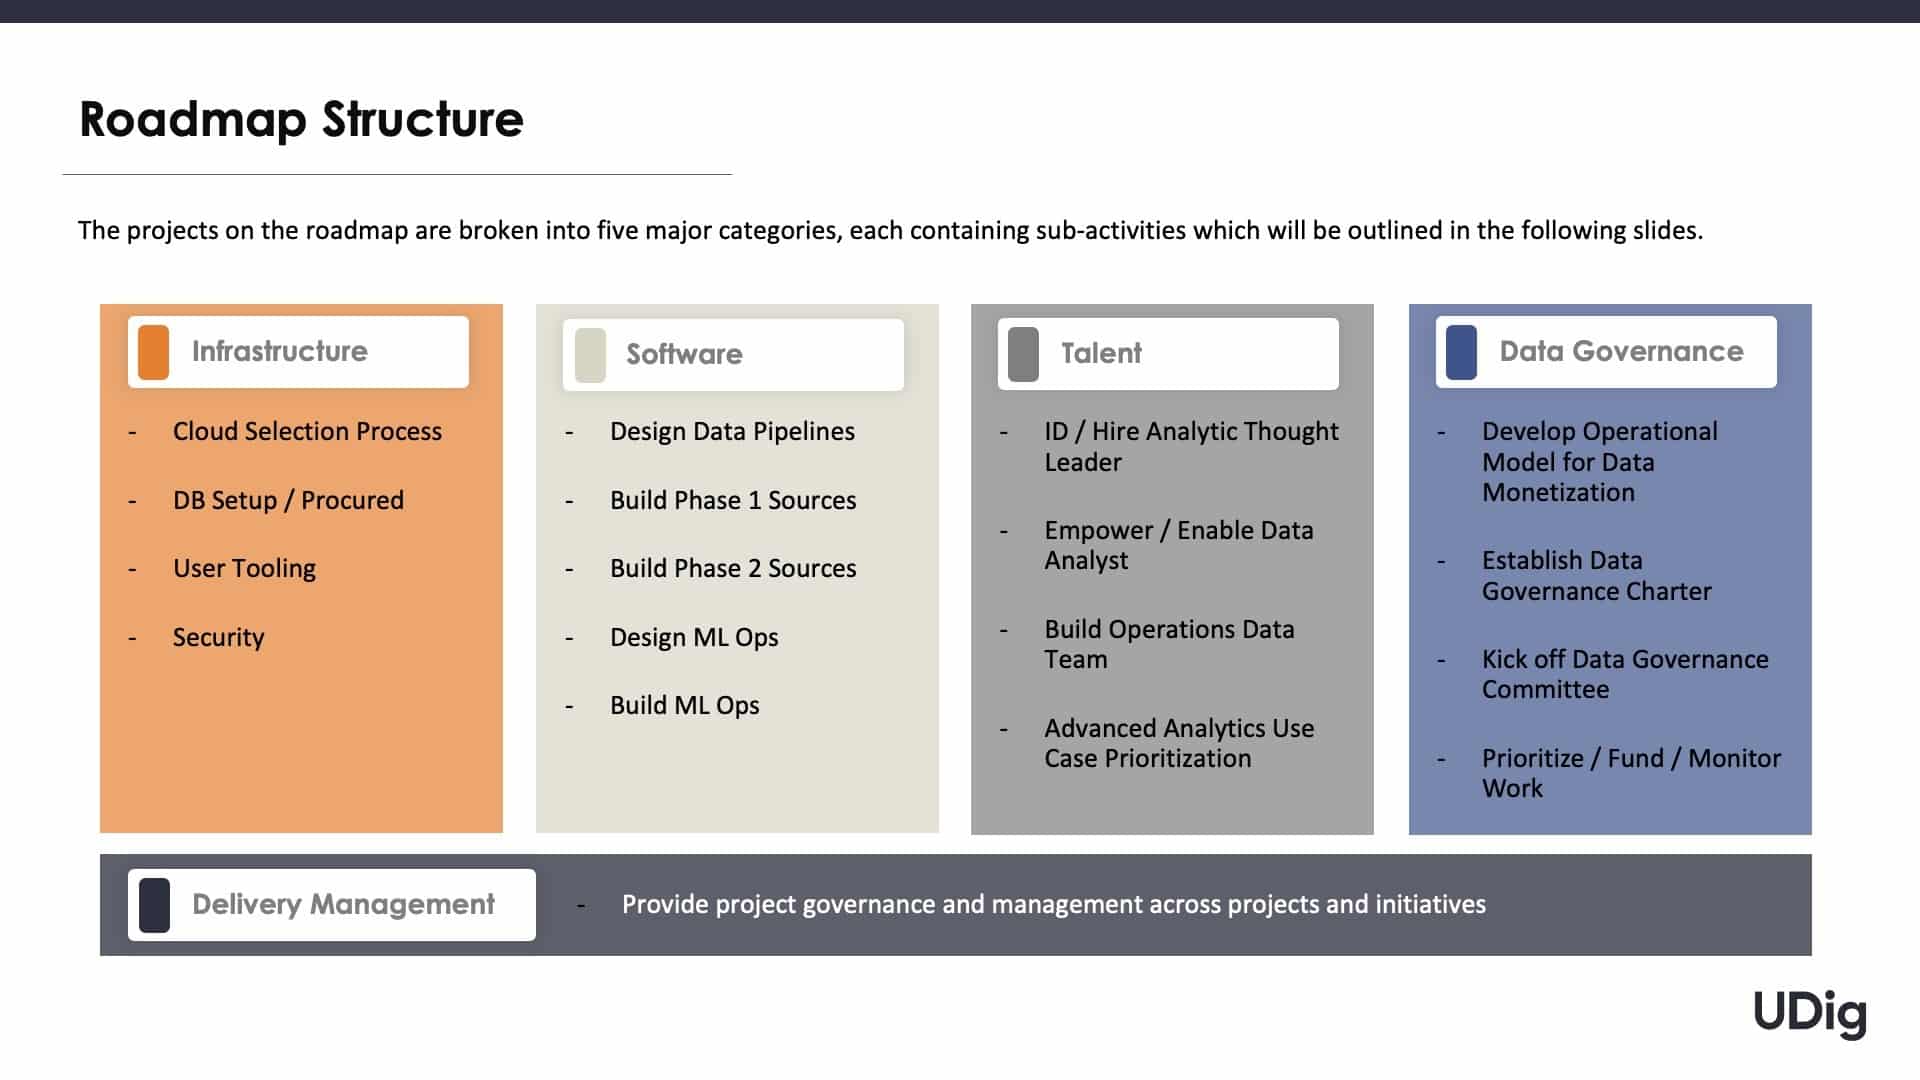The image size is (1920, 1080).
Task: Select the Software header label
Action: pos(684,354)
